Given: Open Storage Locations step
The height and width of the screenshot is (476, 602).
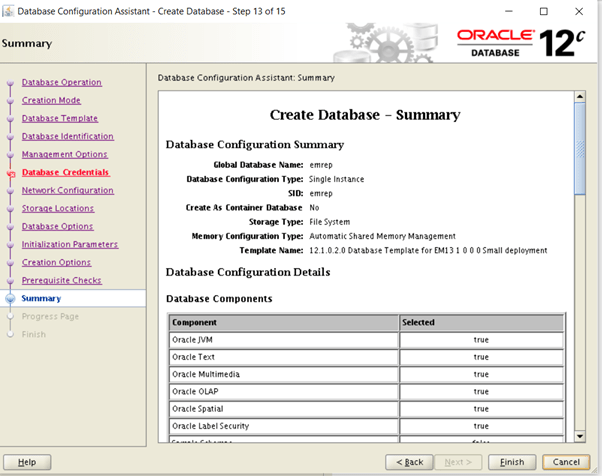Looking at the screenshot, I should (x=57, y=208).
